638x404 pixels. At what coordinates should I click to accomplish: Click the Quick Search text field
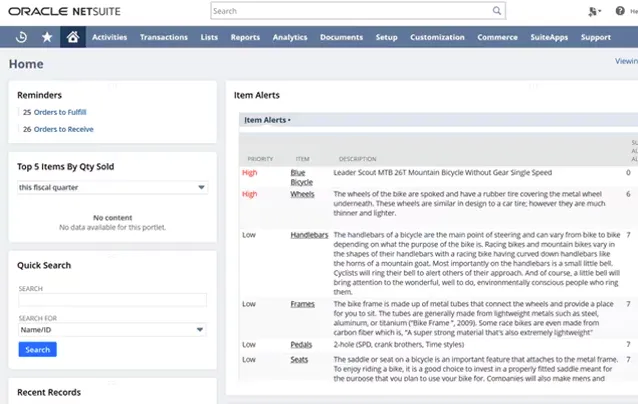click(112, 300)
